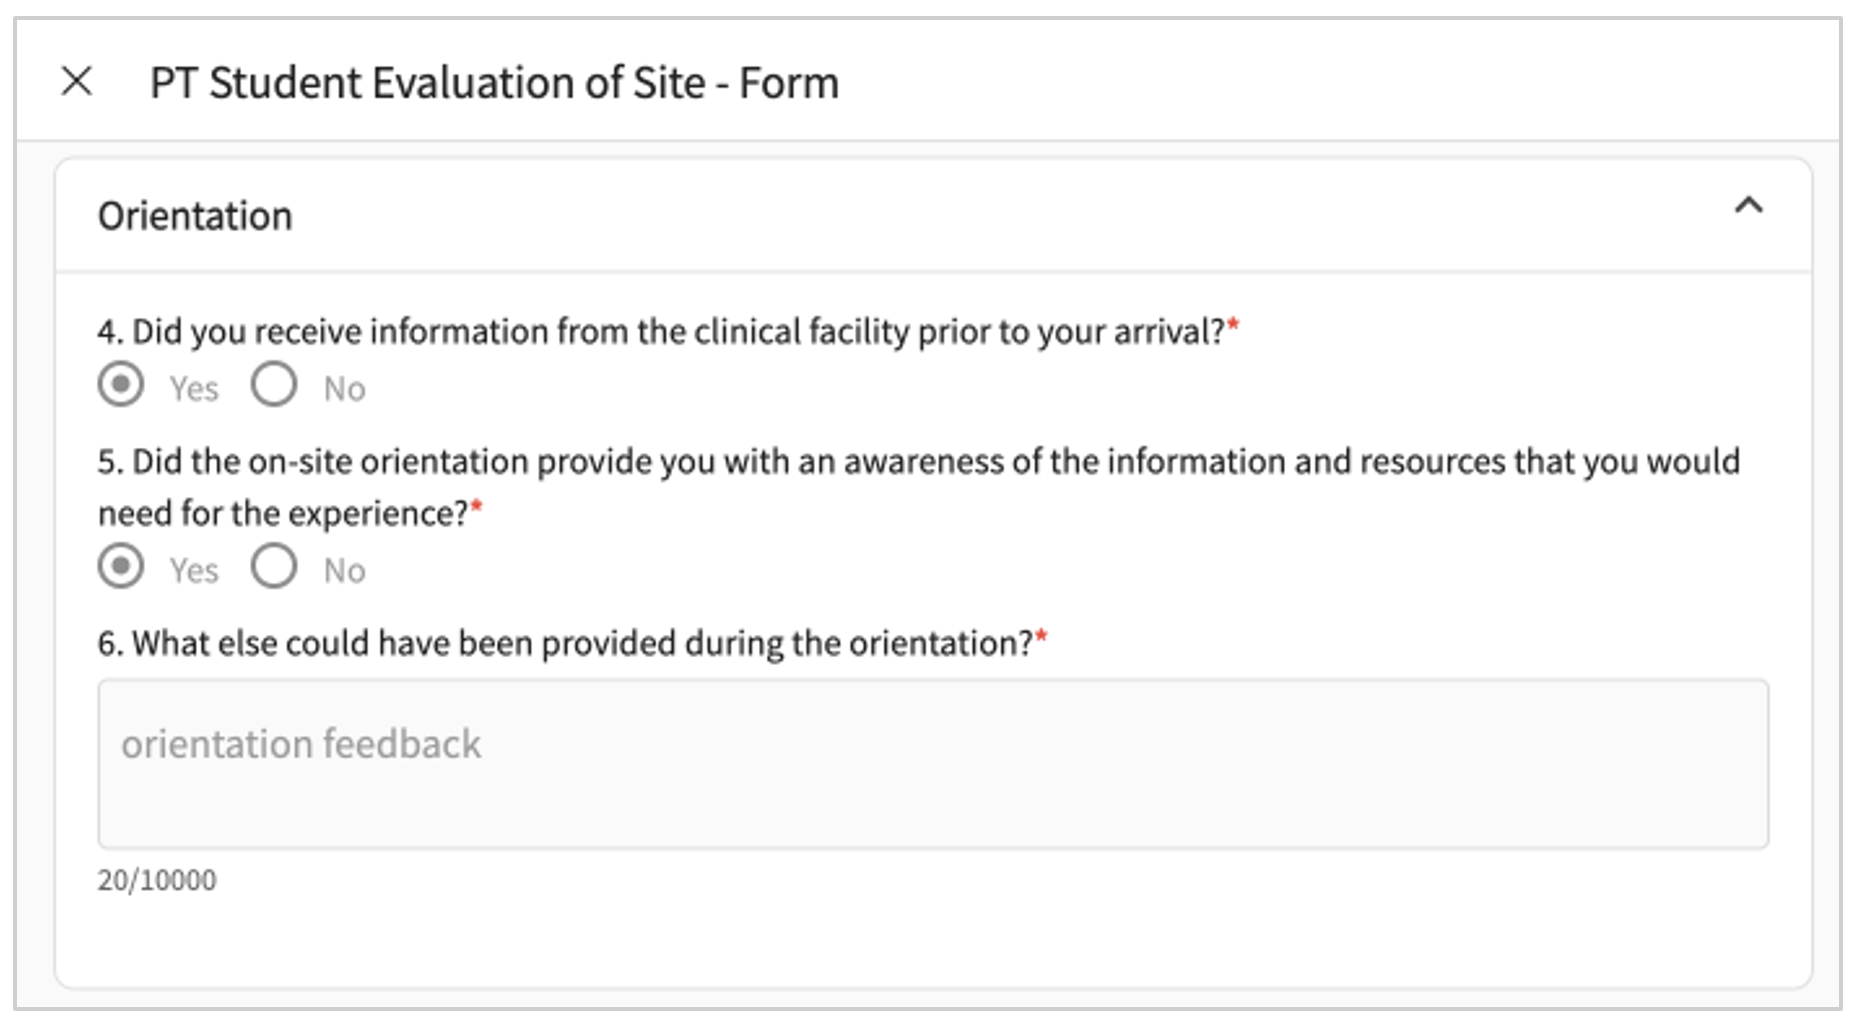Screen dimensions: 1854x1024
Task: Close the PT Student Evaluation form
Action: coord(77,81)
